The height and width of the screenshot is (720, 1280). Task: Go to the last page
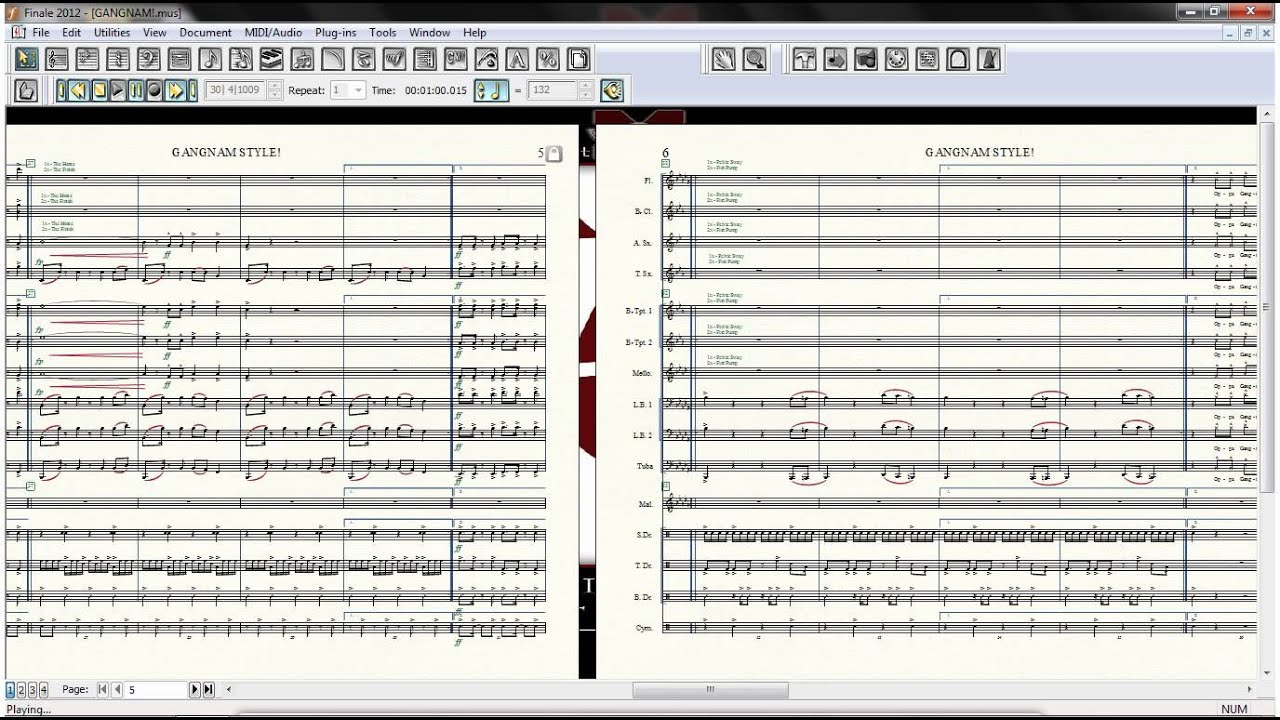[x=208, y=689]
